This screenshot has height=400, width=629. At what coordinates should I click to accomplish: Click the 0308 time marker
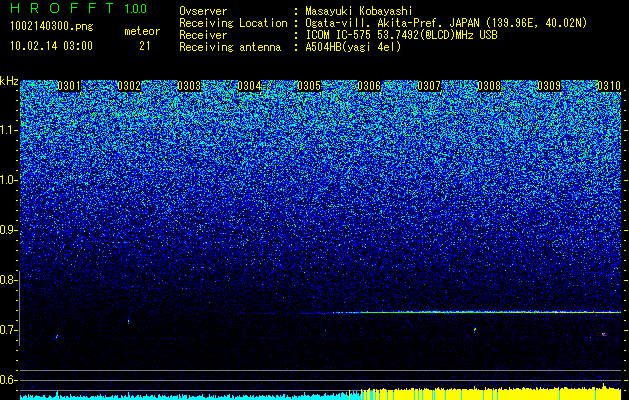[x=489, y=86]
